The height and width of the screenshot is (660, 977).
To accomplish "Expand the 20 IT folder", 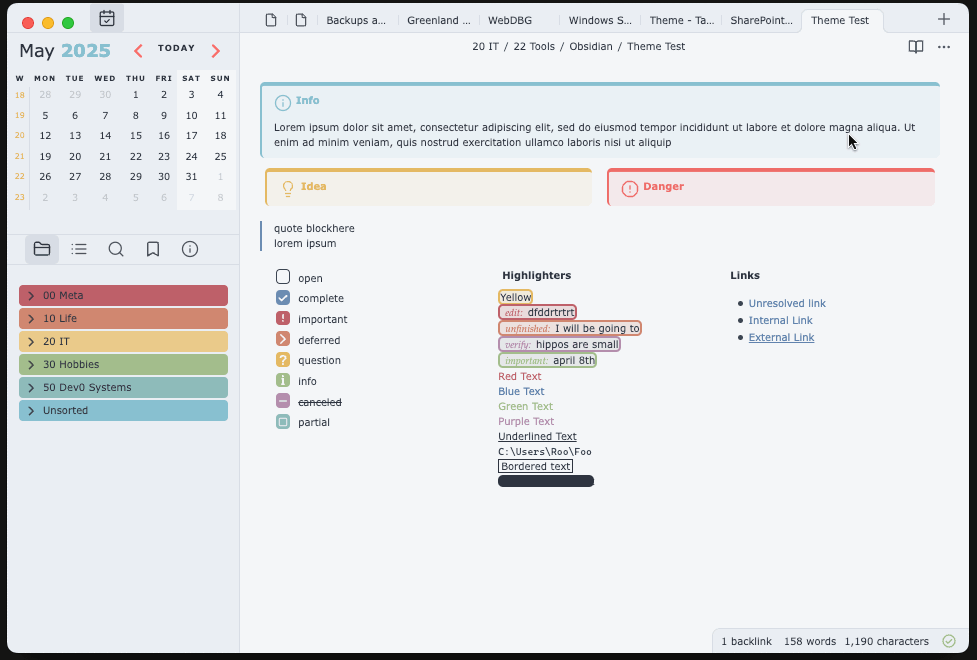I will click(x=123, y=342).
